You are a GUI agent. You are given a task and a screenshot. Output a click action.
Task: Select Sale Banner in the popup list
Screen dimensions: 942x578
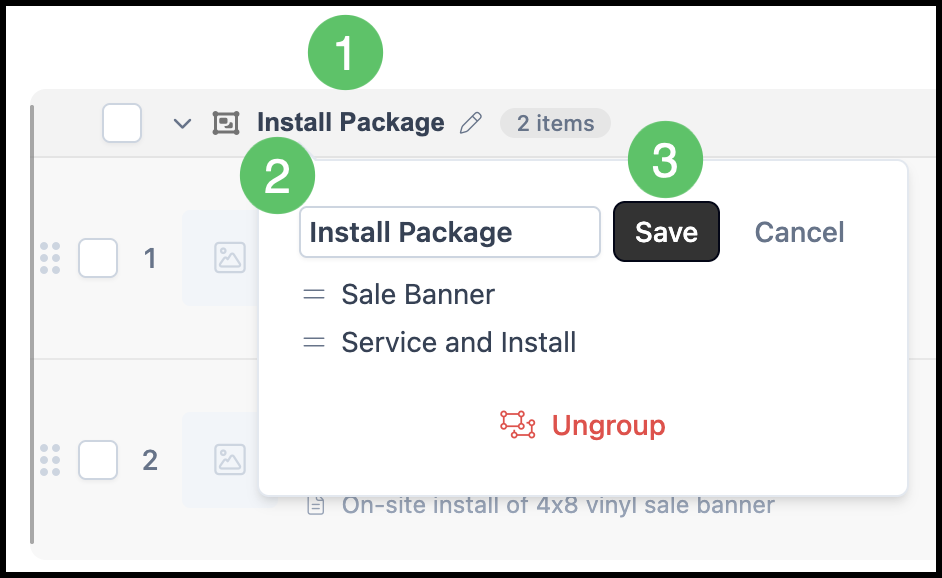418,294
